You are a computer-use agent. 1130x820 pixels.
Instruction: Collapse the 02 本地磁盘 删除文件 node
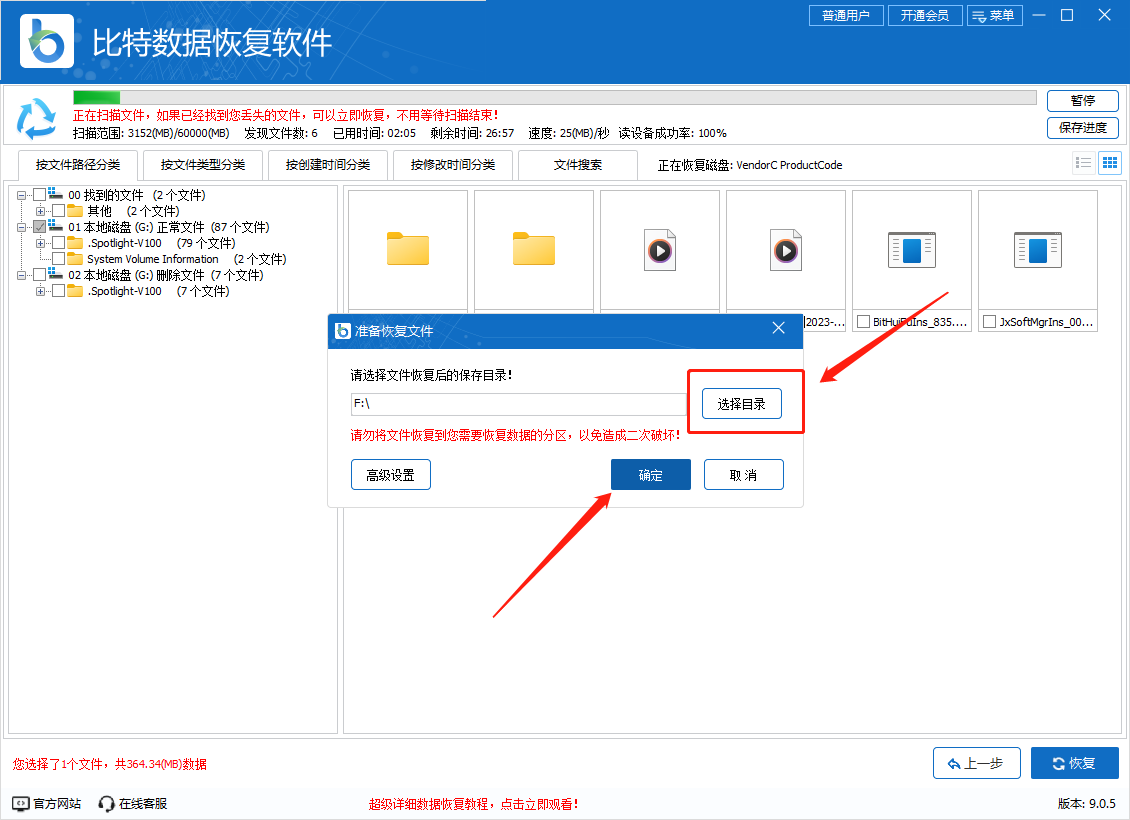pos(22,275)
